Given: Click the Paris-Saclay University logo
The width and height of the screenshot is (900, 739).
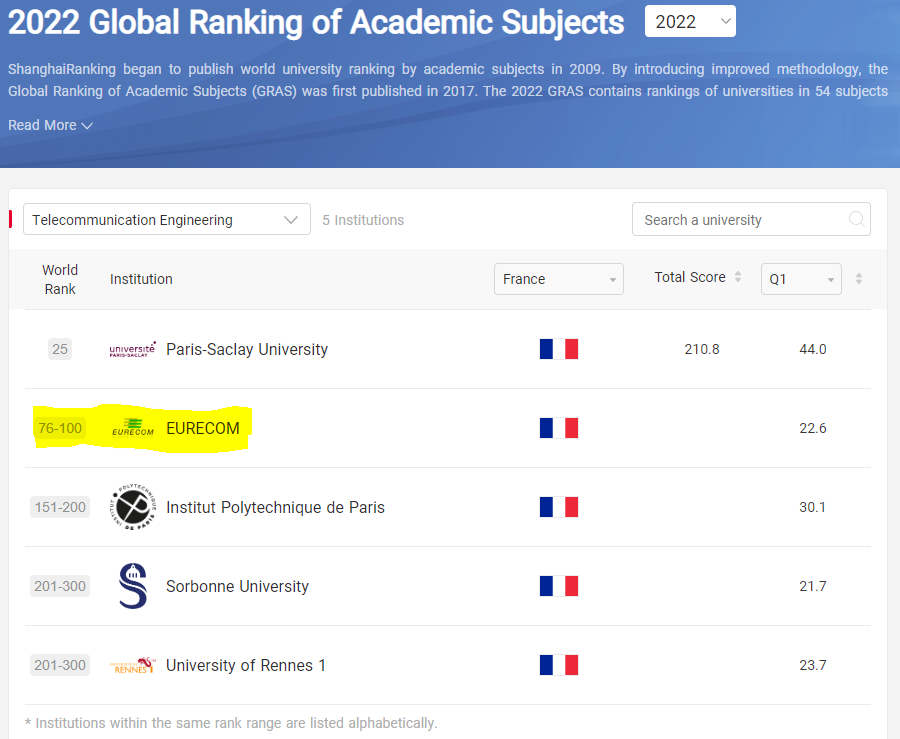Looking at the screenshot, I should pos(133,349).
